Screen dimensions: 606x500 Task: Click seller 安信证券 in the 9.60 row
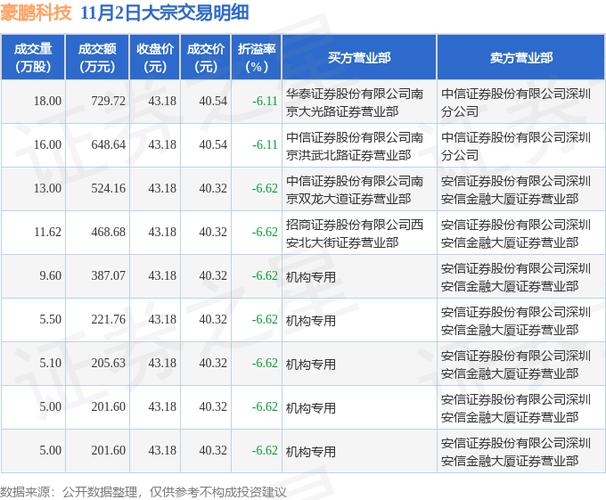516,277
